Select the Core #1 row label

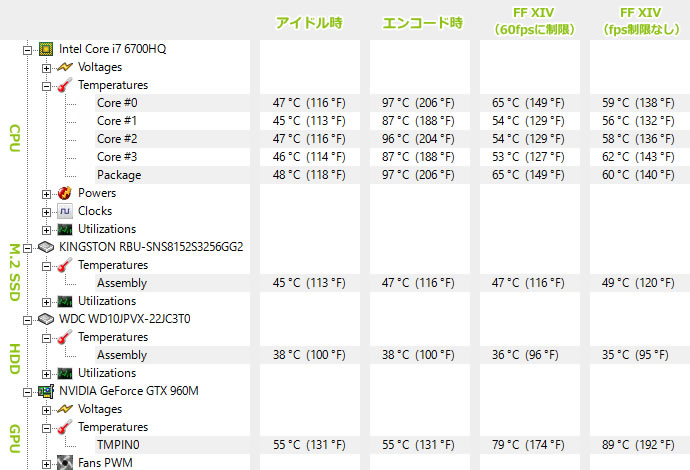pyautogui.click(x=117, y=121)
